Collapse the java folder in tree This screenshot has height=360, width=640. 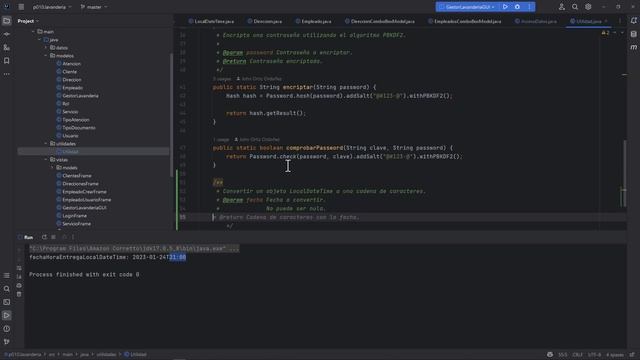tap(40, 40)
